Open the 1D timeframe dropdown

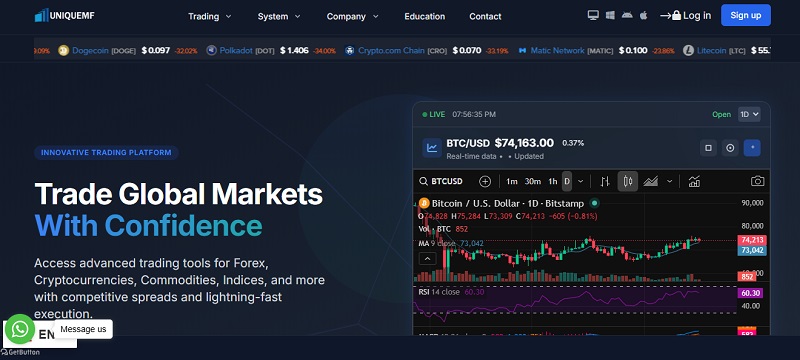[x=749, y=114]
